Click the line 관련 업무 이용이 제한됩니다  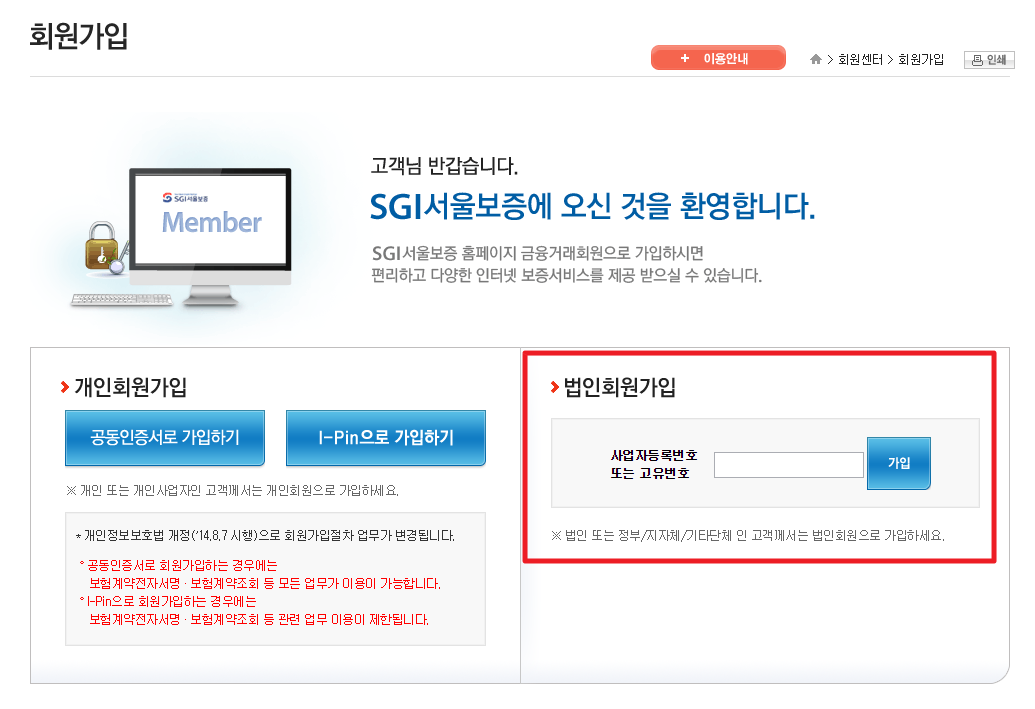pos(259,620)
